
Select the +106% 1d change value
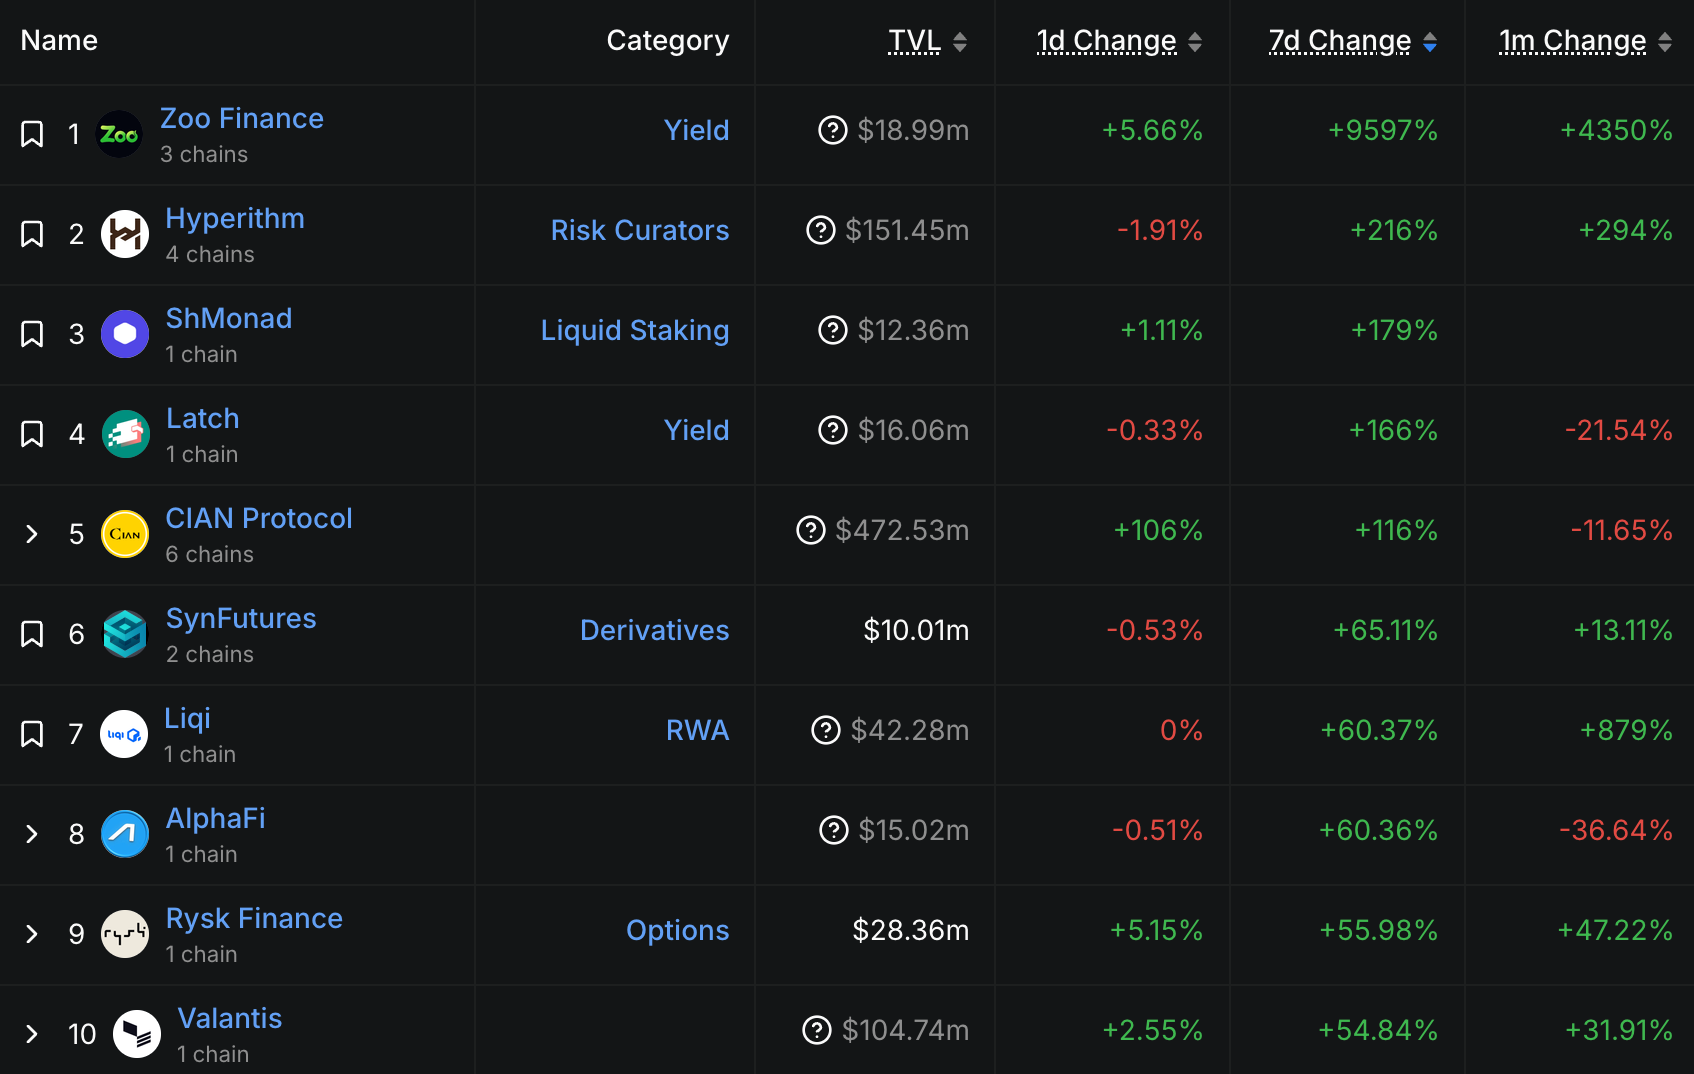[1158, 530]
